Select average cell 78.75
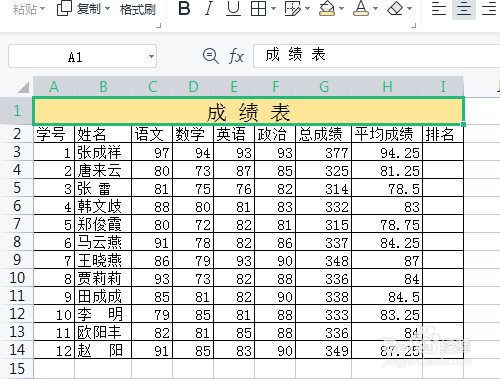This screenshot has width=500, height=379. tap(387, 224)
